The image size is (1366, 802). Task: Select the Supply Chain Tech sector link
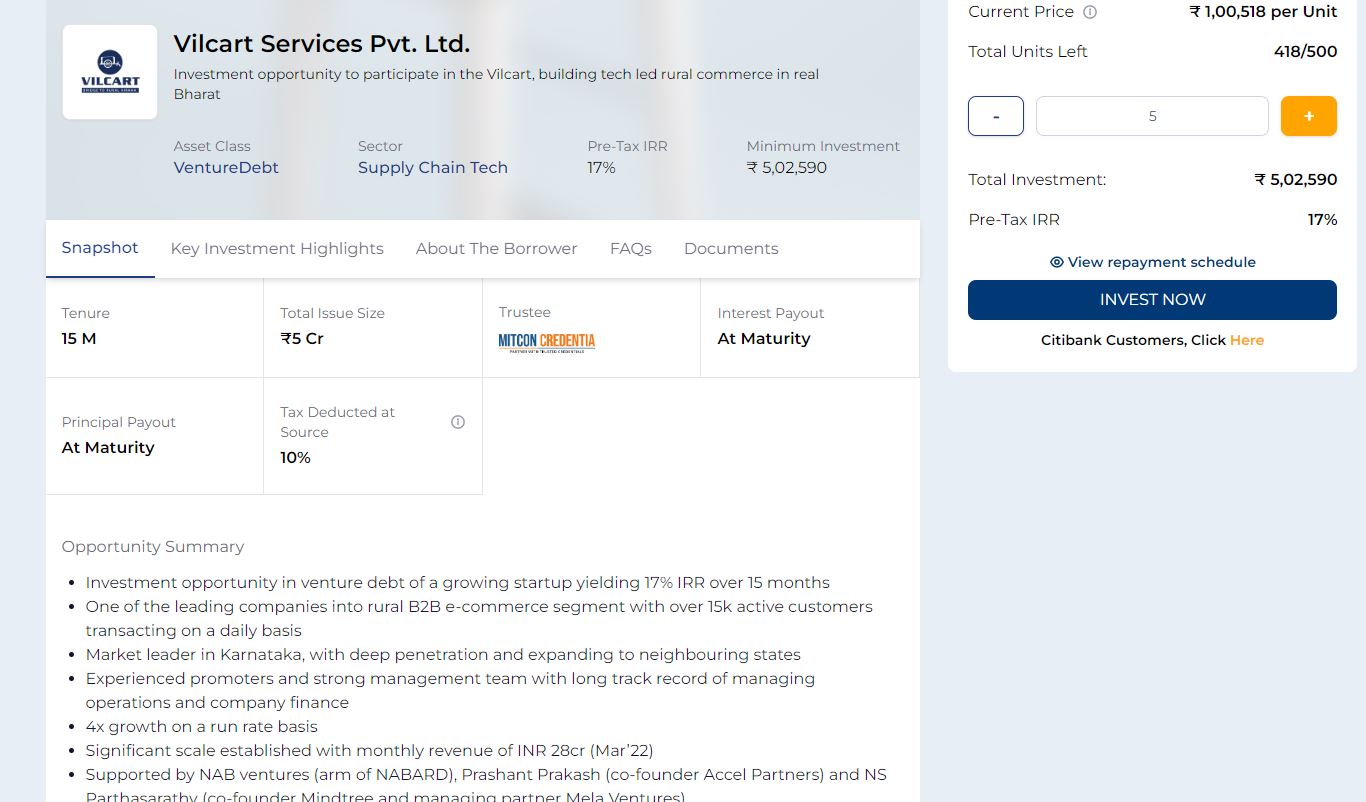pos(433,168)
